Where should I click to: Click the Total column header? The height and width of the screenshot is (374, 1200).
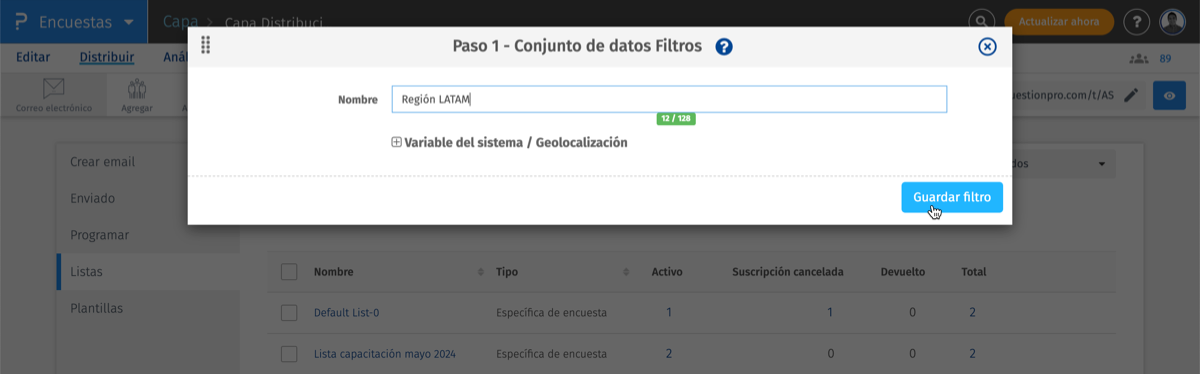coord(974,272)
